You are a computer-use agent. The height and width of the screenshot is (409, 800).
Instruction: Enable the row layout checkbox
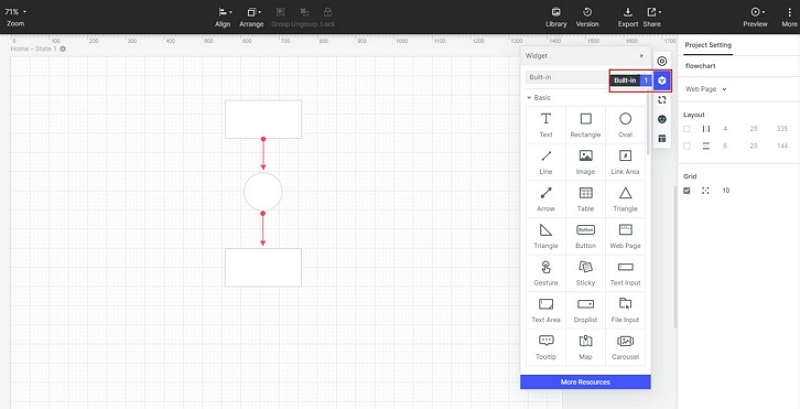(x=687, y=146)
